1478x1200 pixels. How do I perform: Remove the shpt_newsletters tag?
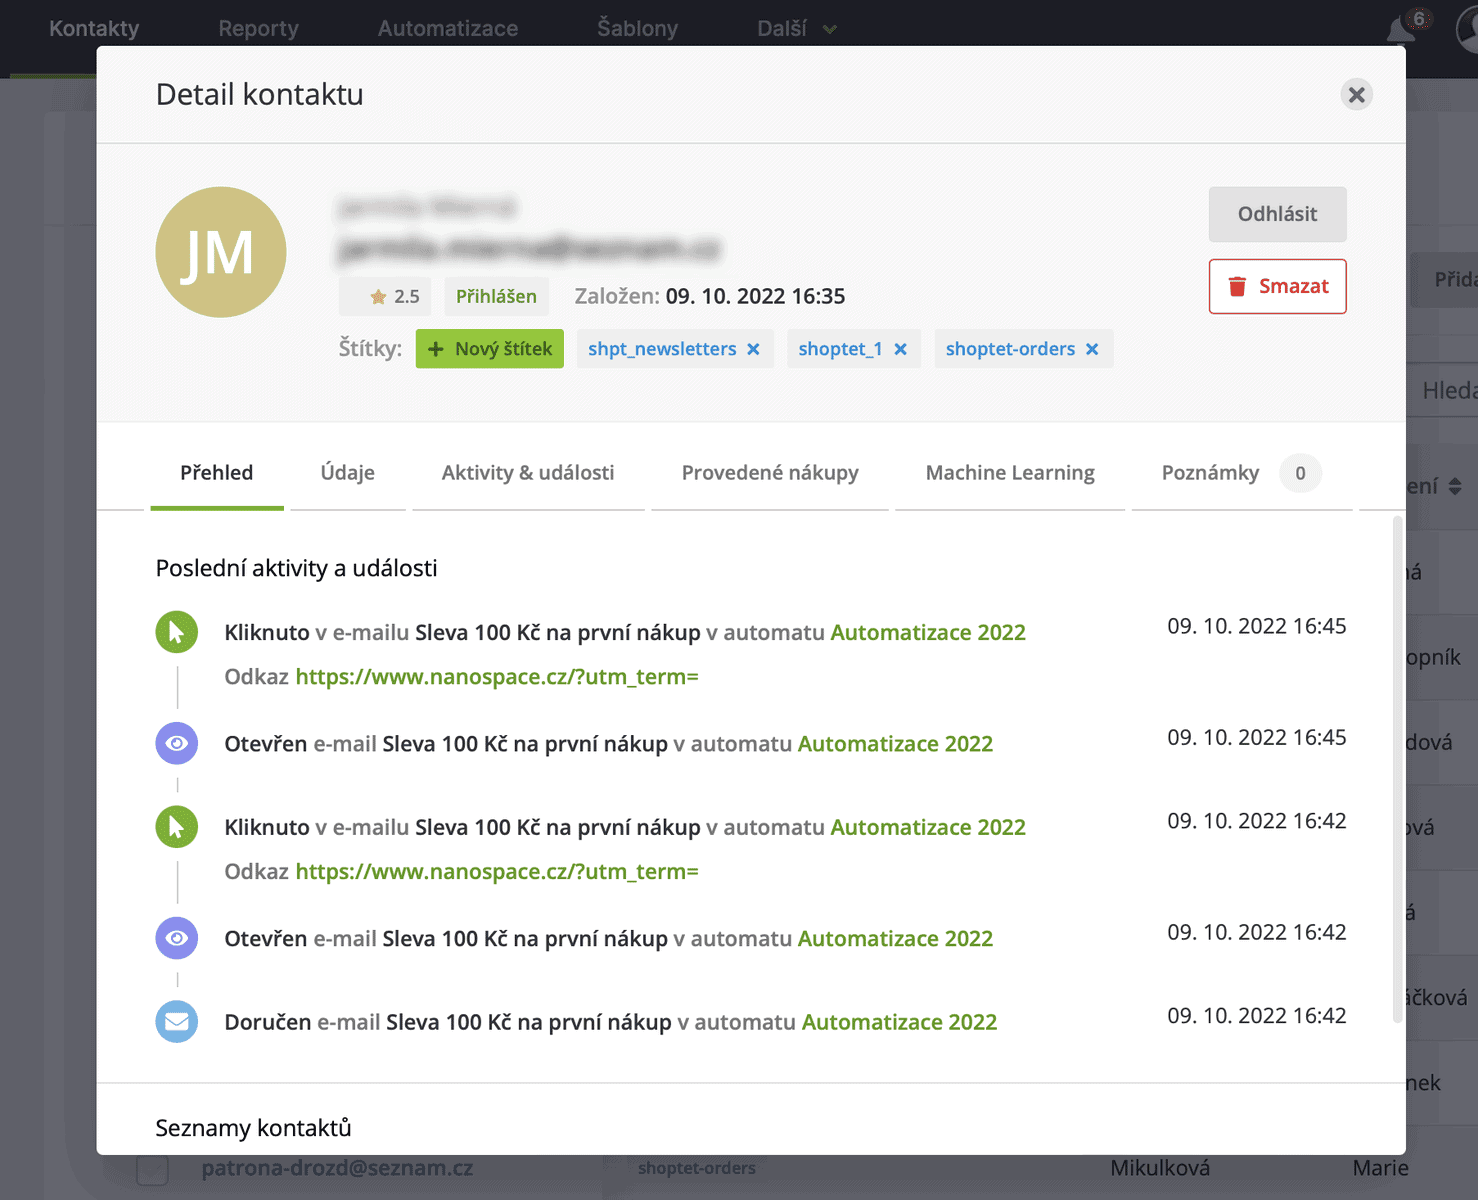coord(754,349)
